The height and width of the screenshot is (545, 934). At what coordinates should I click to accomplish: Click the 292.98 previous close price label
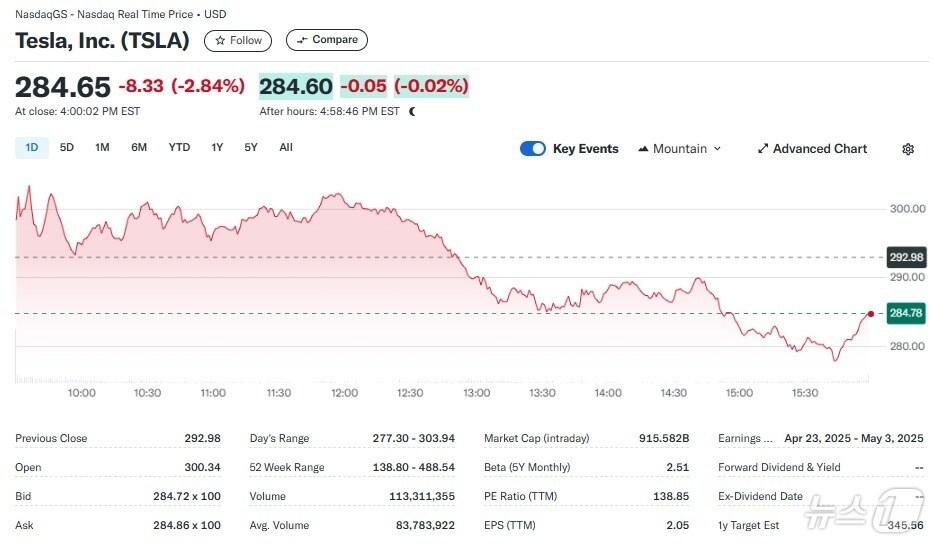coord(906,257)
